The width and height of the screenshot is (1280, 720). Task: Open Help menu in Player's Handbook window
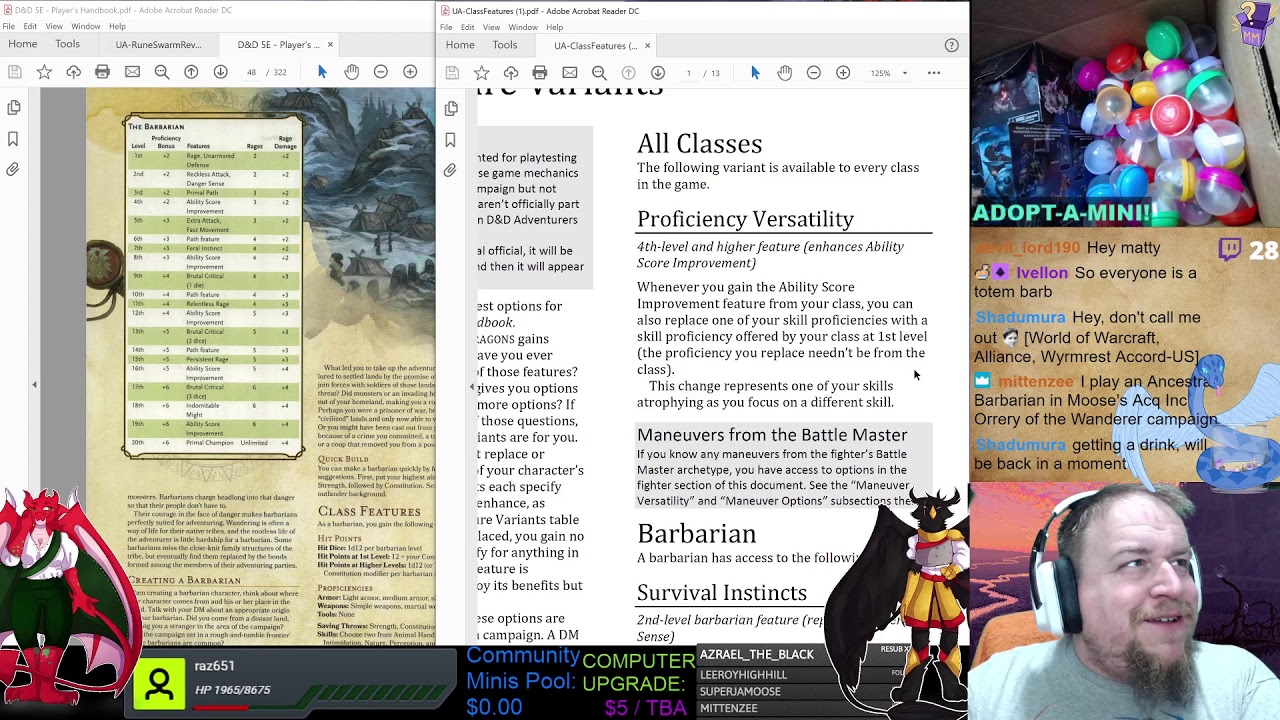(117, 26)
